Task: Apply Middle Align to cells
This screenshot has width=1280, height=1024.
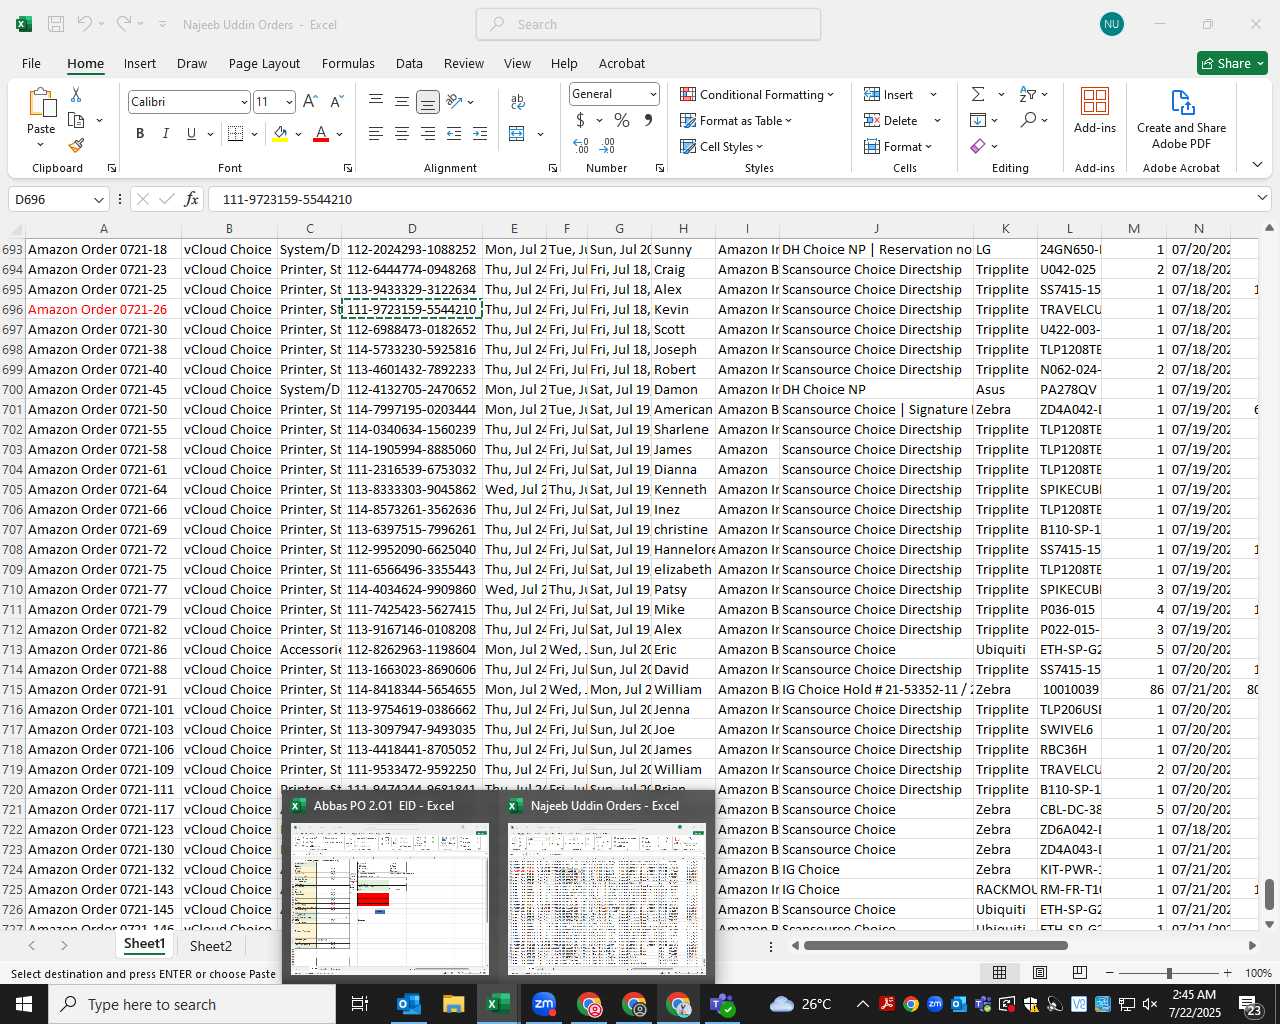Action: pos(402,101)
